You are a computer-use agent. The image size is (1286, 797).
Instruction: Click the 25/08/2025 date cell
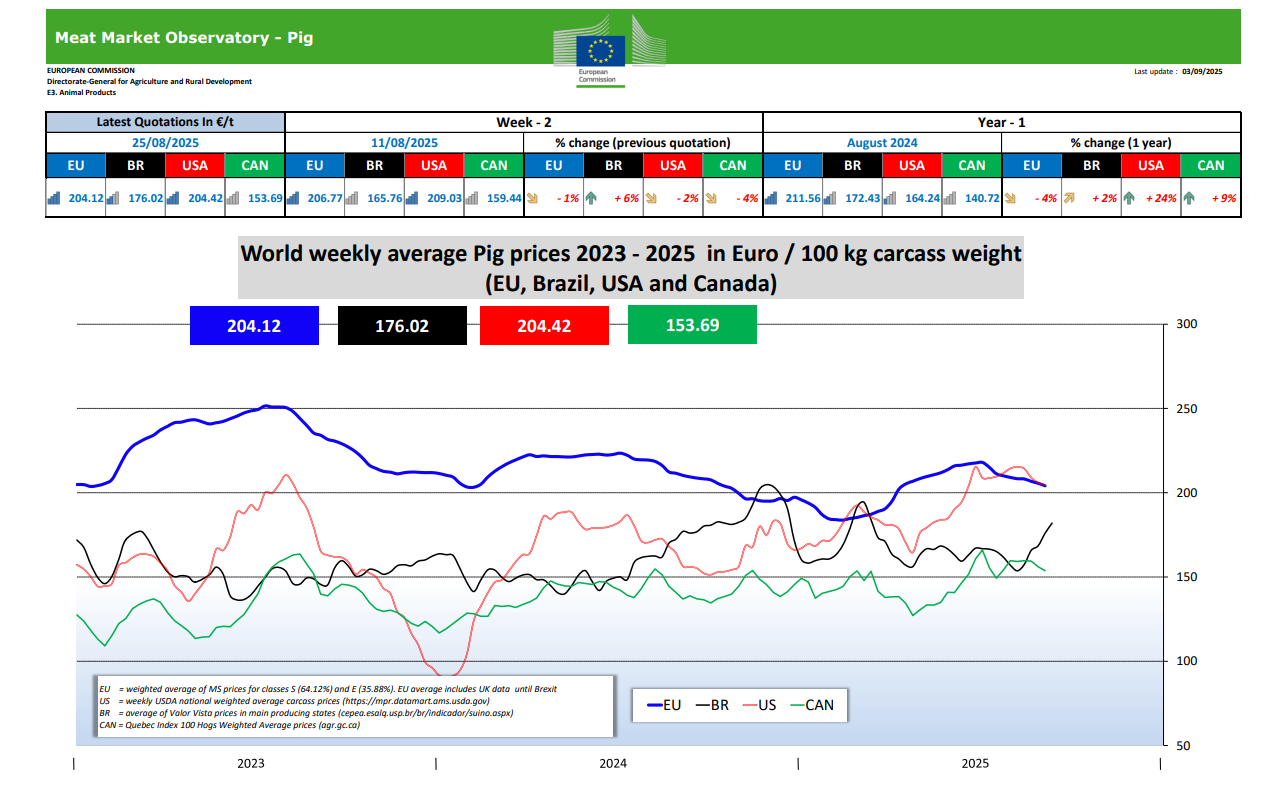pyautogui.click(x=165, y=143)
